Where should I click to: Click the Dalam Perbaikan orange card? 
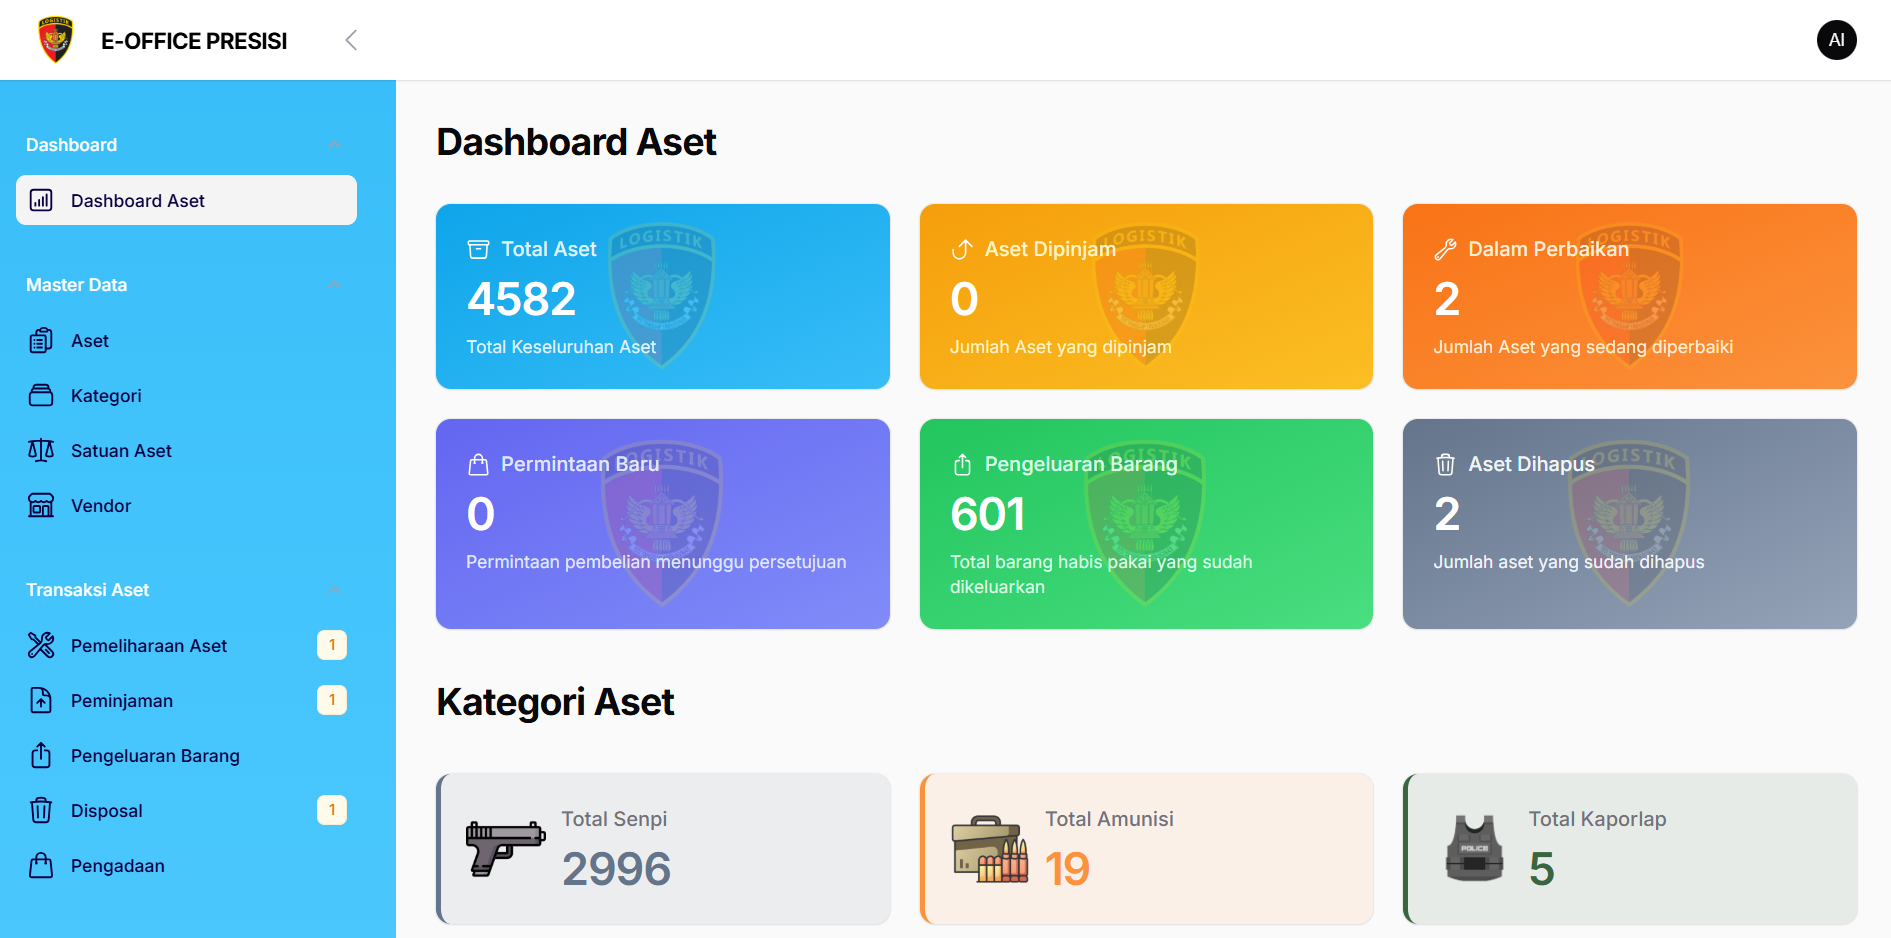pyautogui.click(x=1629, y=297)
